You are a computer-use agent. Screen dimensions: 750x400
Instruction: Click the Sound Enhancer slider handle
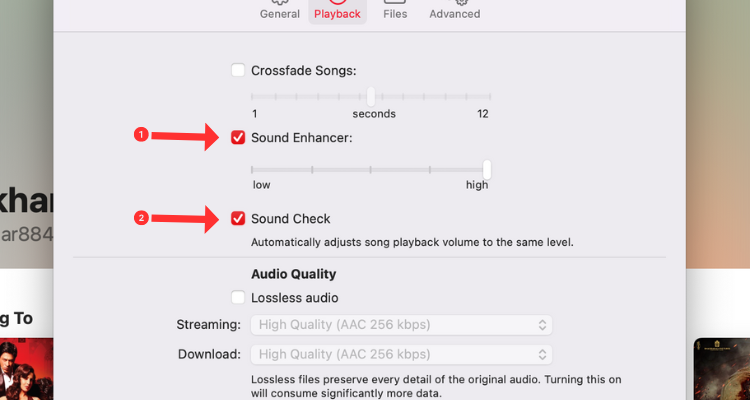click(x=487, y=169)
